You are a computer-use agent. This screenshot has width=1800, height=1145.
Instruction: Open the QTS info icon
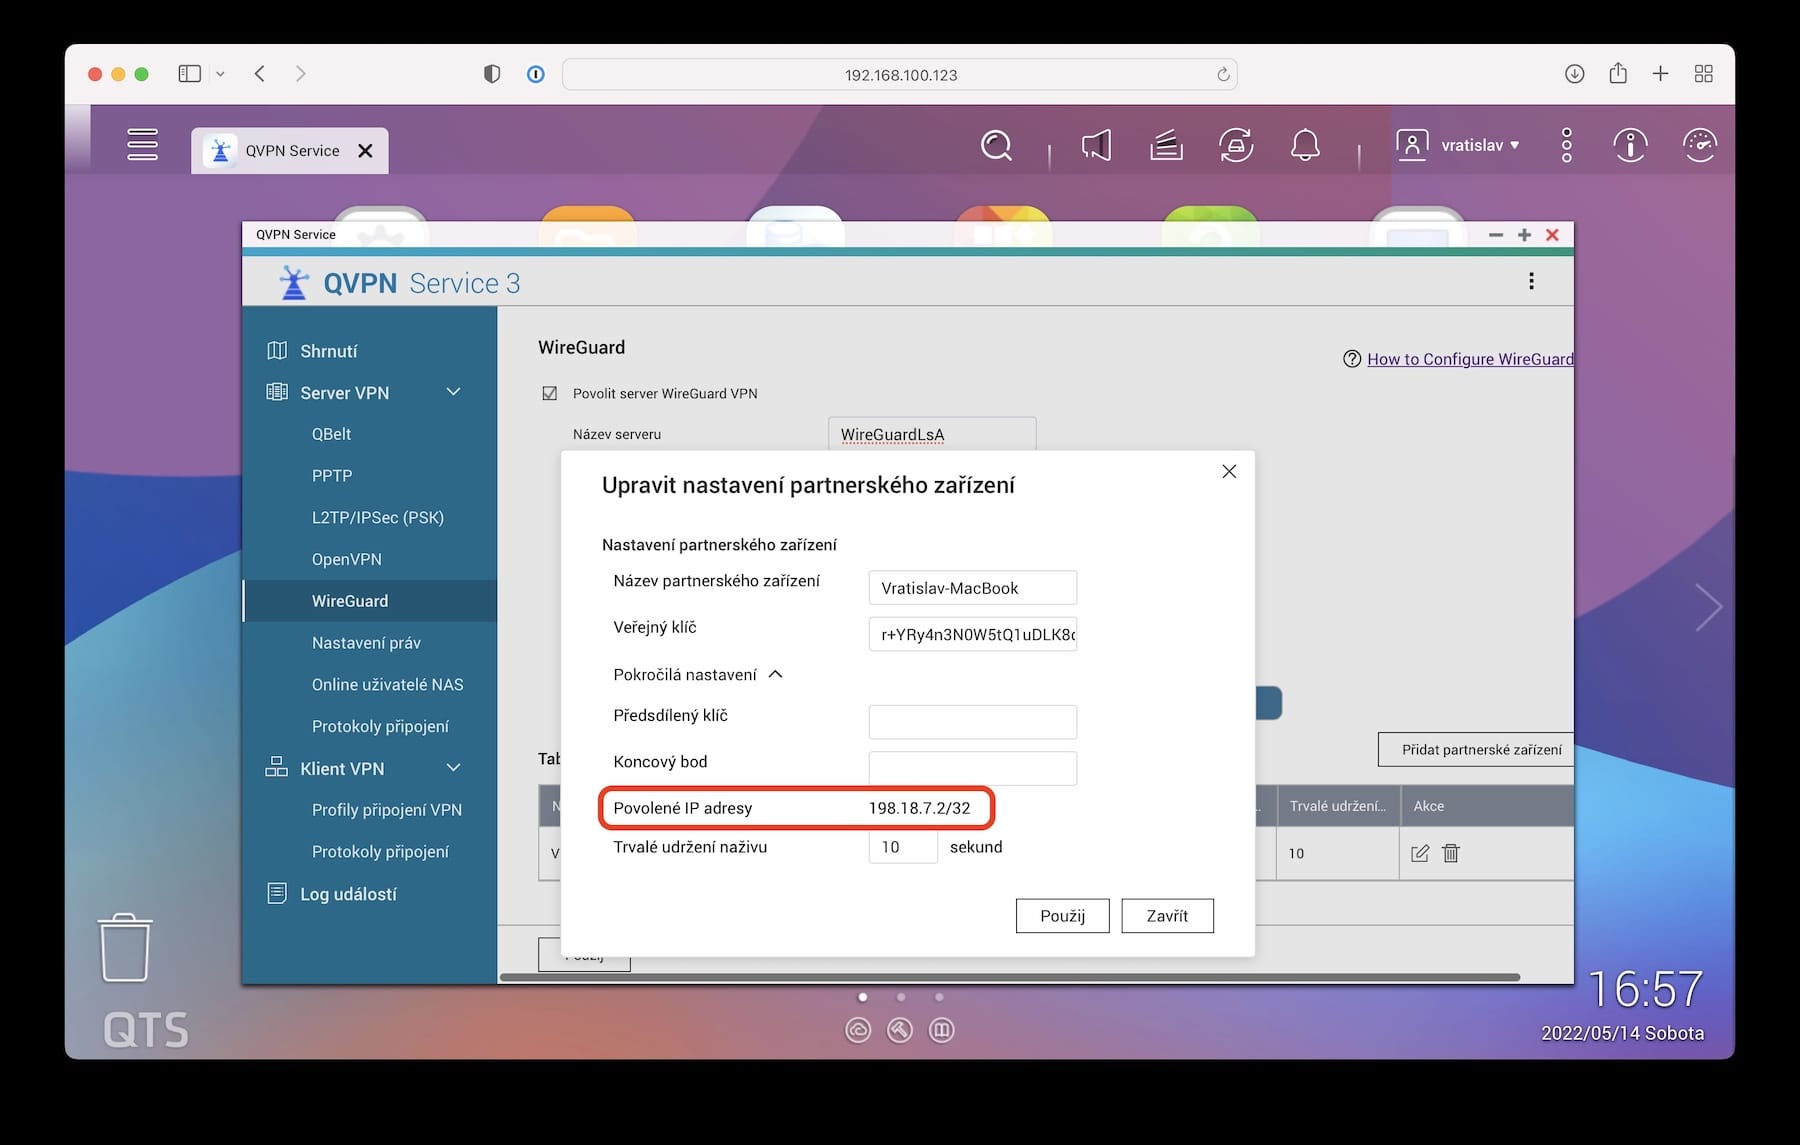pos(1630,146)
